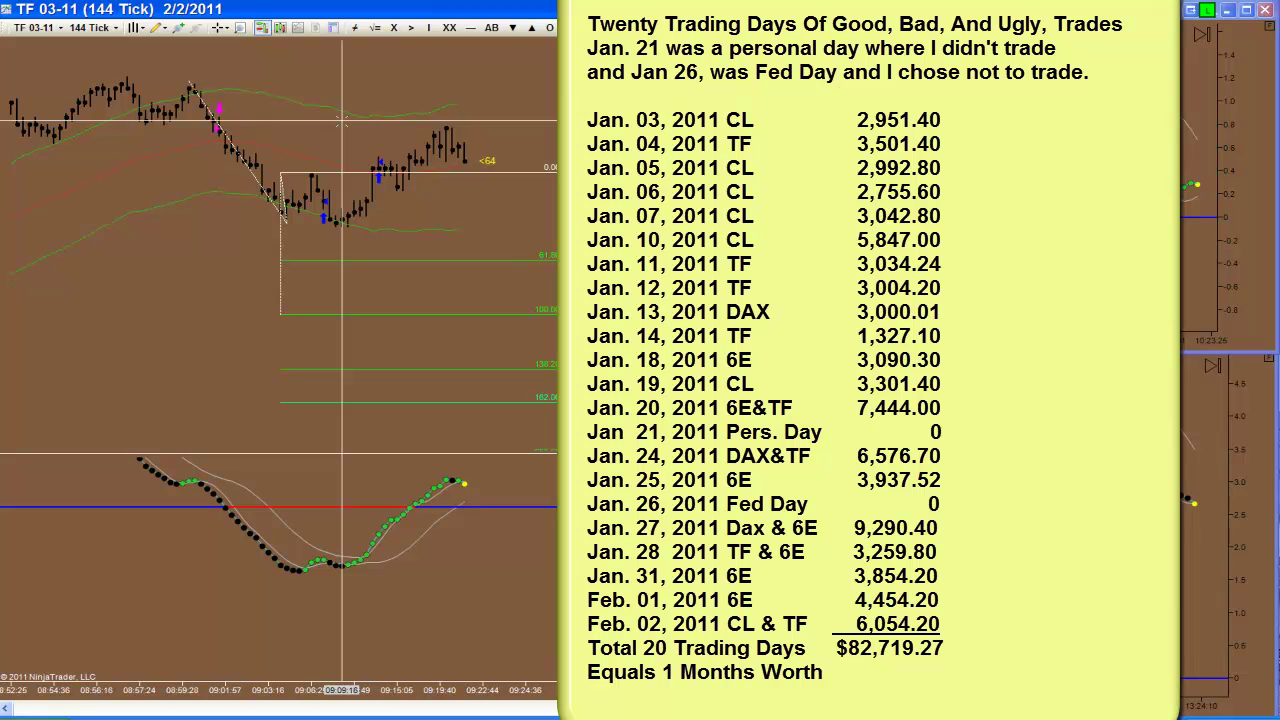Click the line chart strategies icon
Screen dimensions: 1280x720
(x=298, y=28)
